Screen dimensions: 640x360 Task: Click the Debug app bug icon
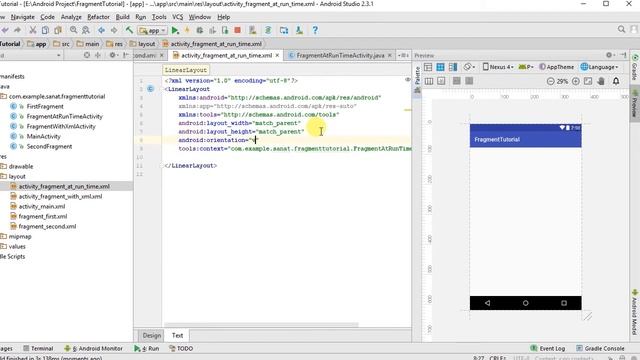[x=200, y=30]
